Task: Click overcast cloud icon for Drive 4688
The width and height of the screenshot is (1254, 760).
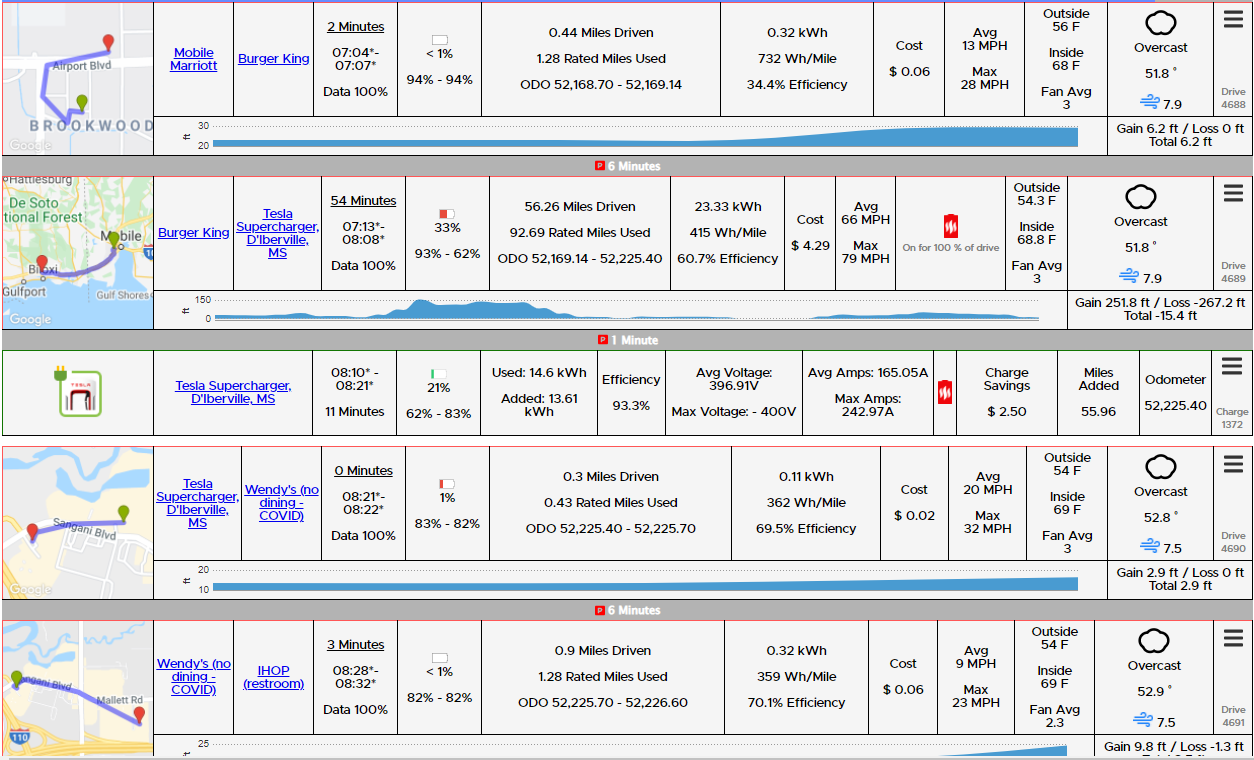Action: pyautogui.click(x=1161, y=25)
